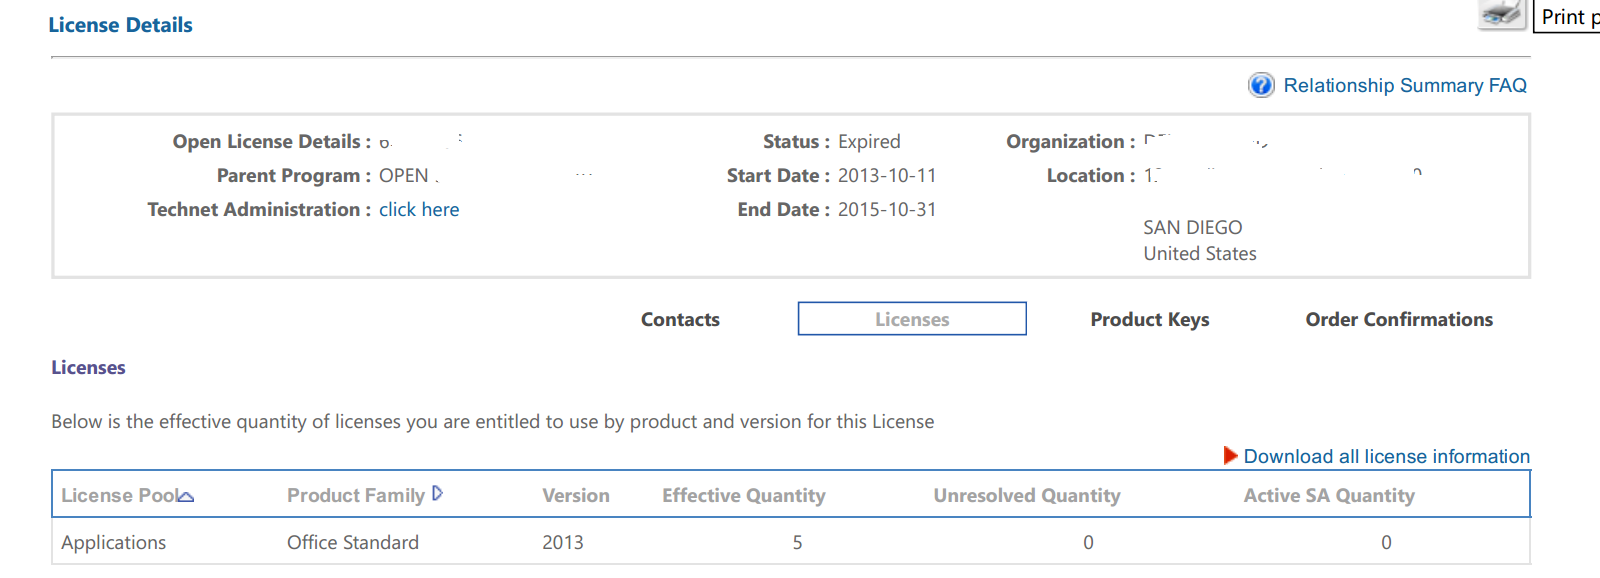Screen dimensions: 1600x578
Task: Switch to the Contacts tab
Action: point(680,320)
